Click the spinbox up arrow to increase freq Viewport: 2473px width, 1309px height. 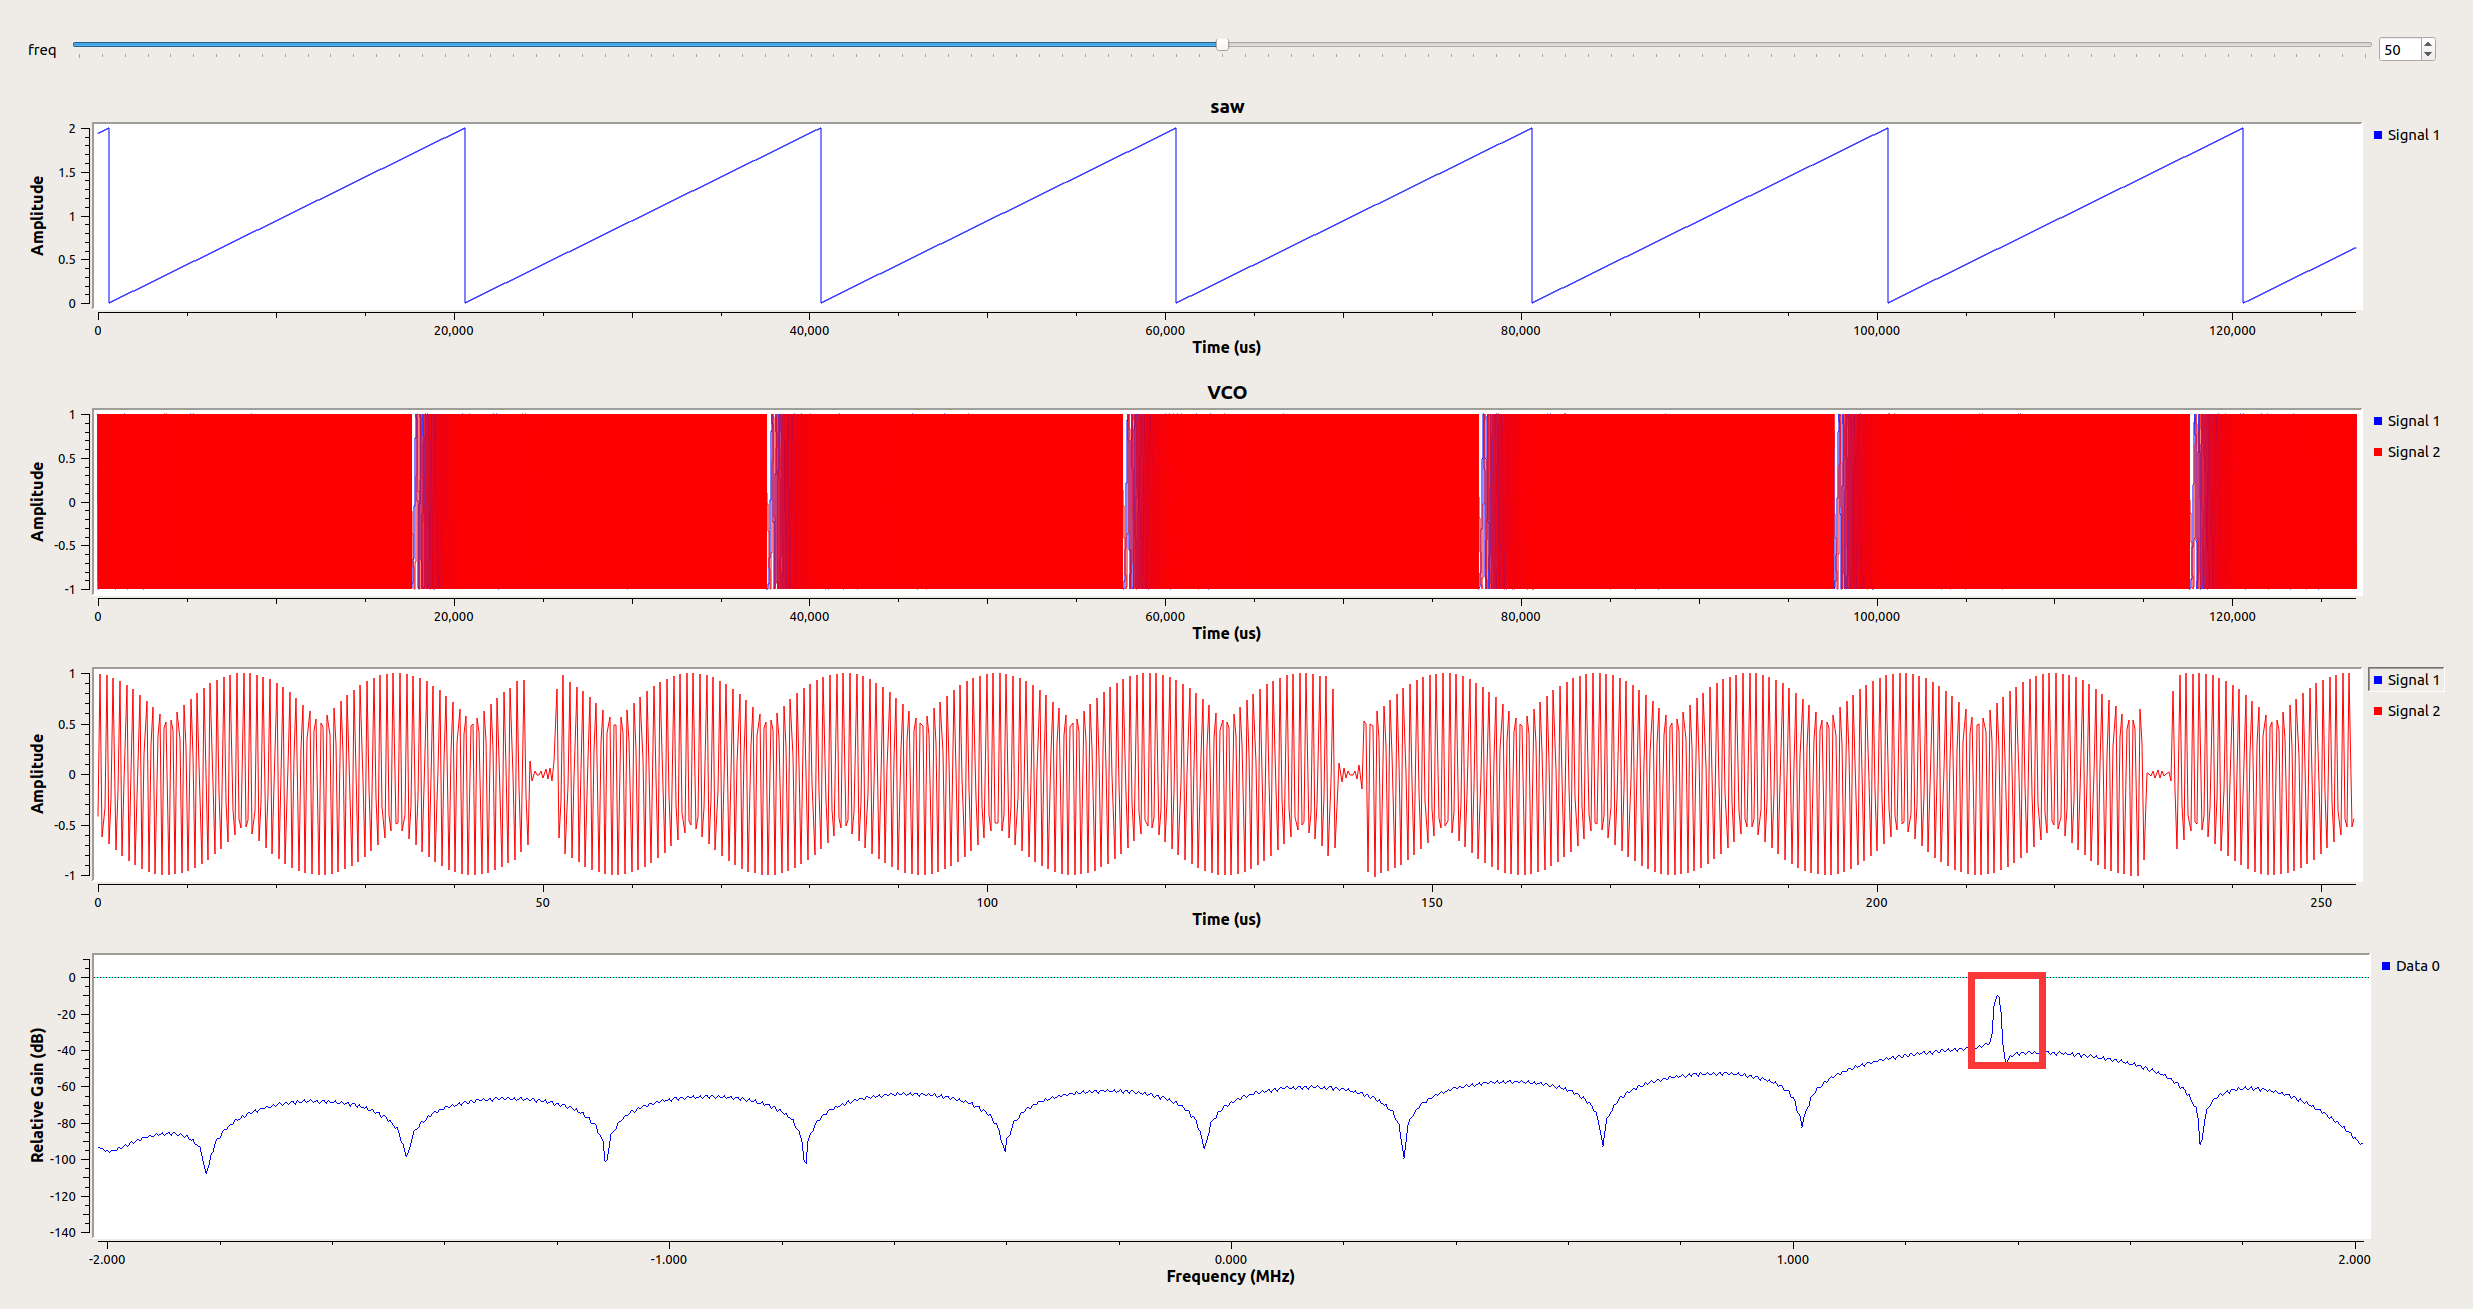(2429, 41)
